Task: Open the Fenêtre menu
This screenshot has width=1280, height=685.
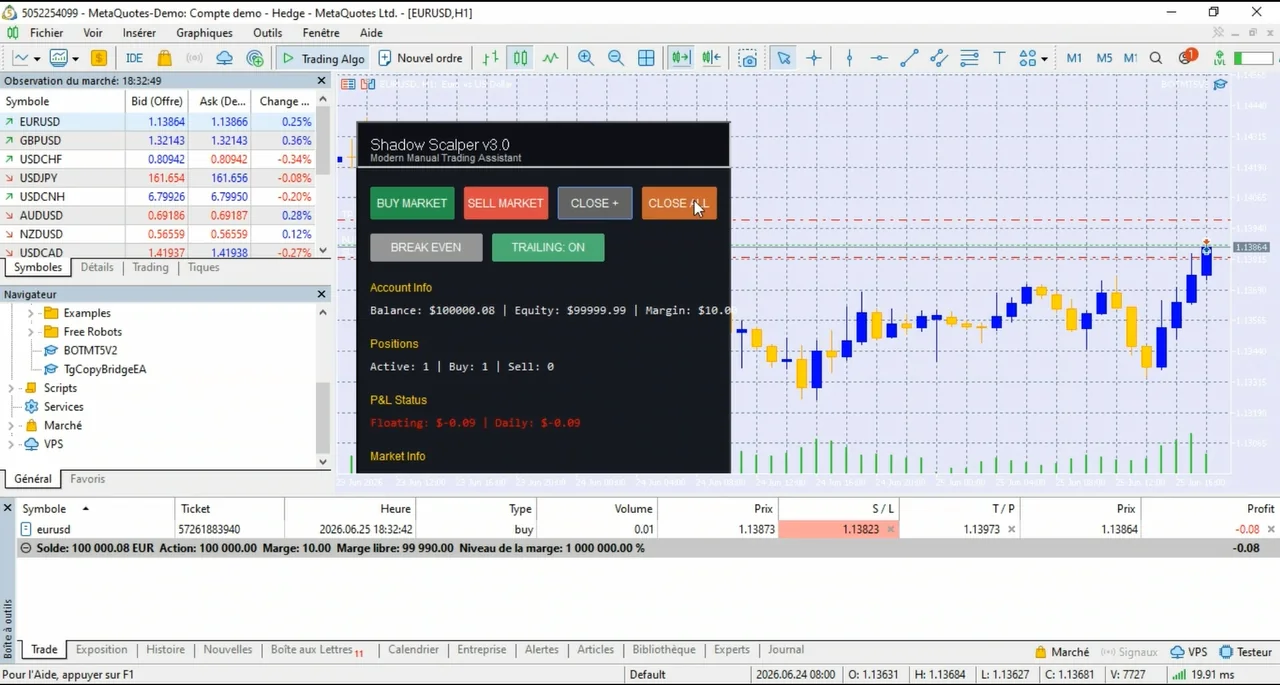Action: pos(321,33)
